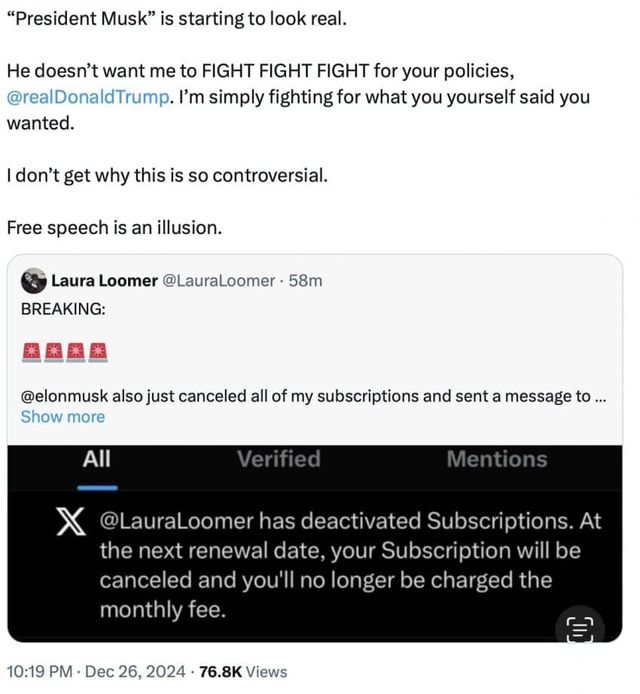Viewport: 640px width, 694px height.
Task: Open the deactivated Subscriptions notification text
Action: click(x=340, y=564)
